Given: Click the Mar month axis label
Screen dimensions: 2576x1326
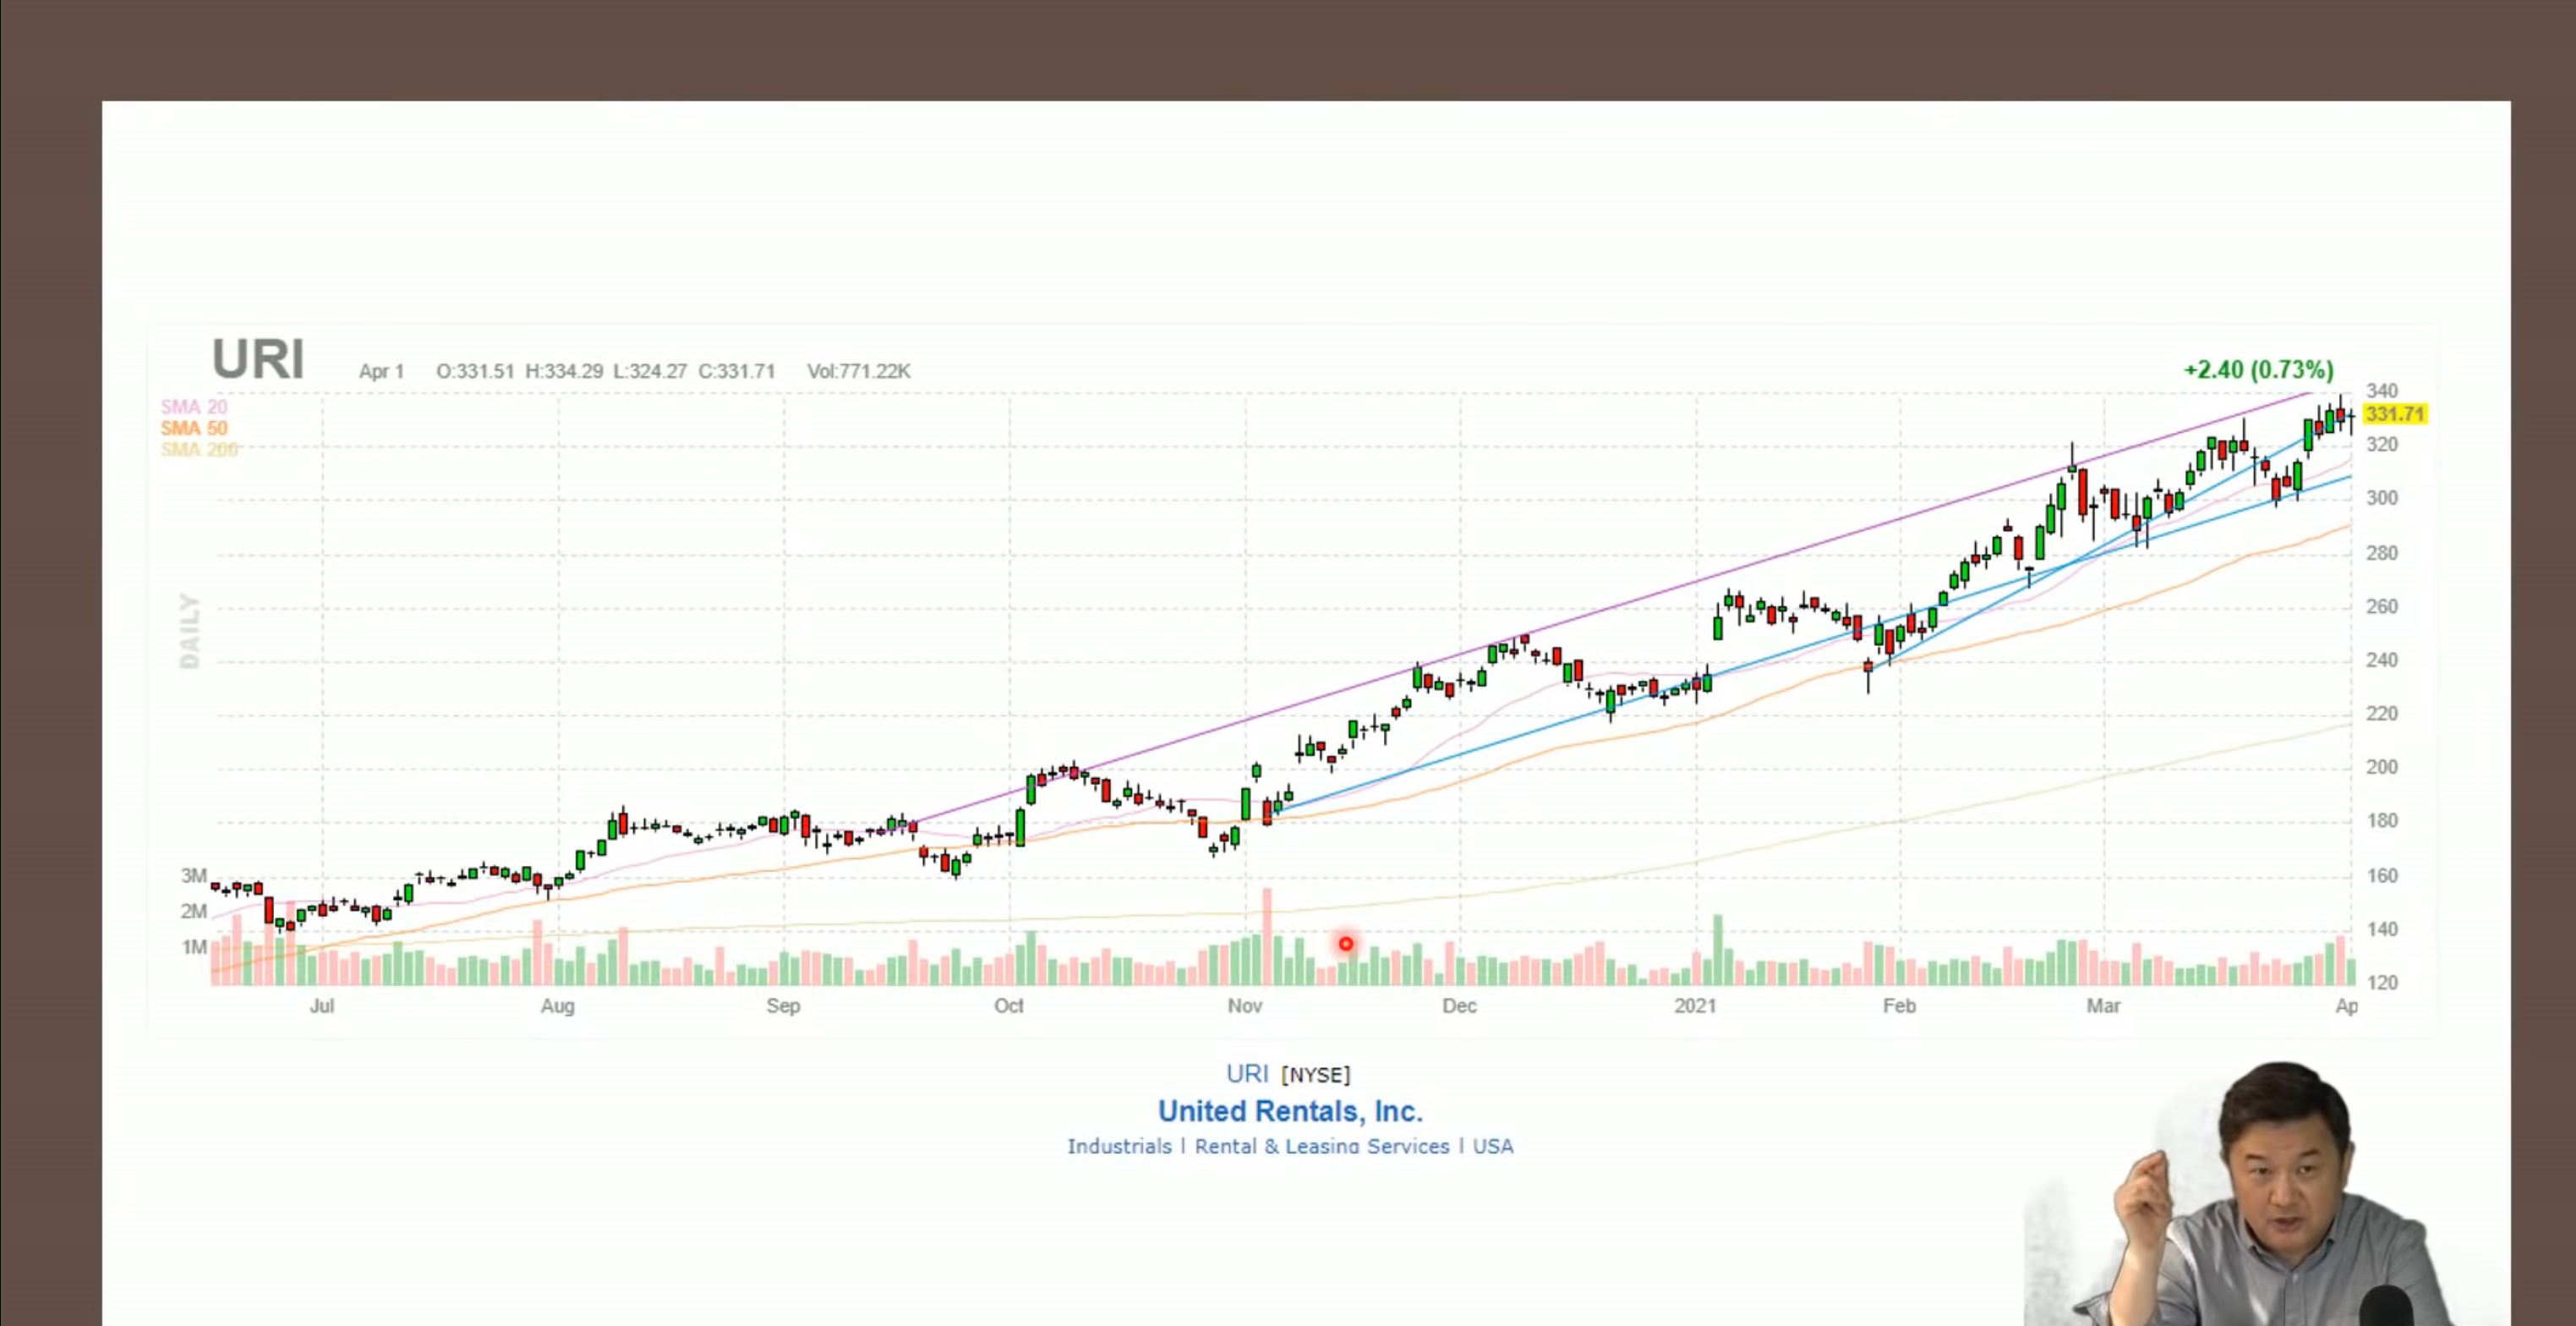Looking at the screenshot, I should tap(2103, 1006).
